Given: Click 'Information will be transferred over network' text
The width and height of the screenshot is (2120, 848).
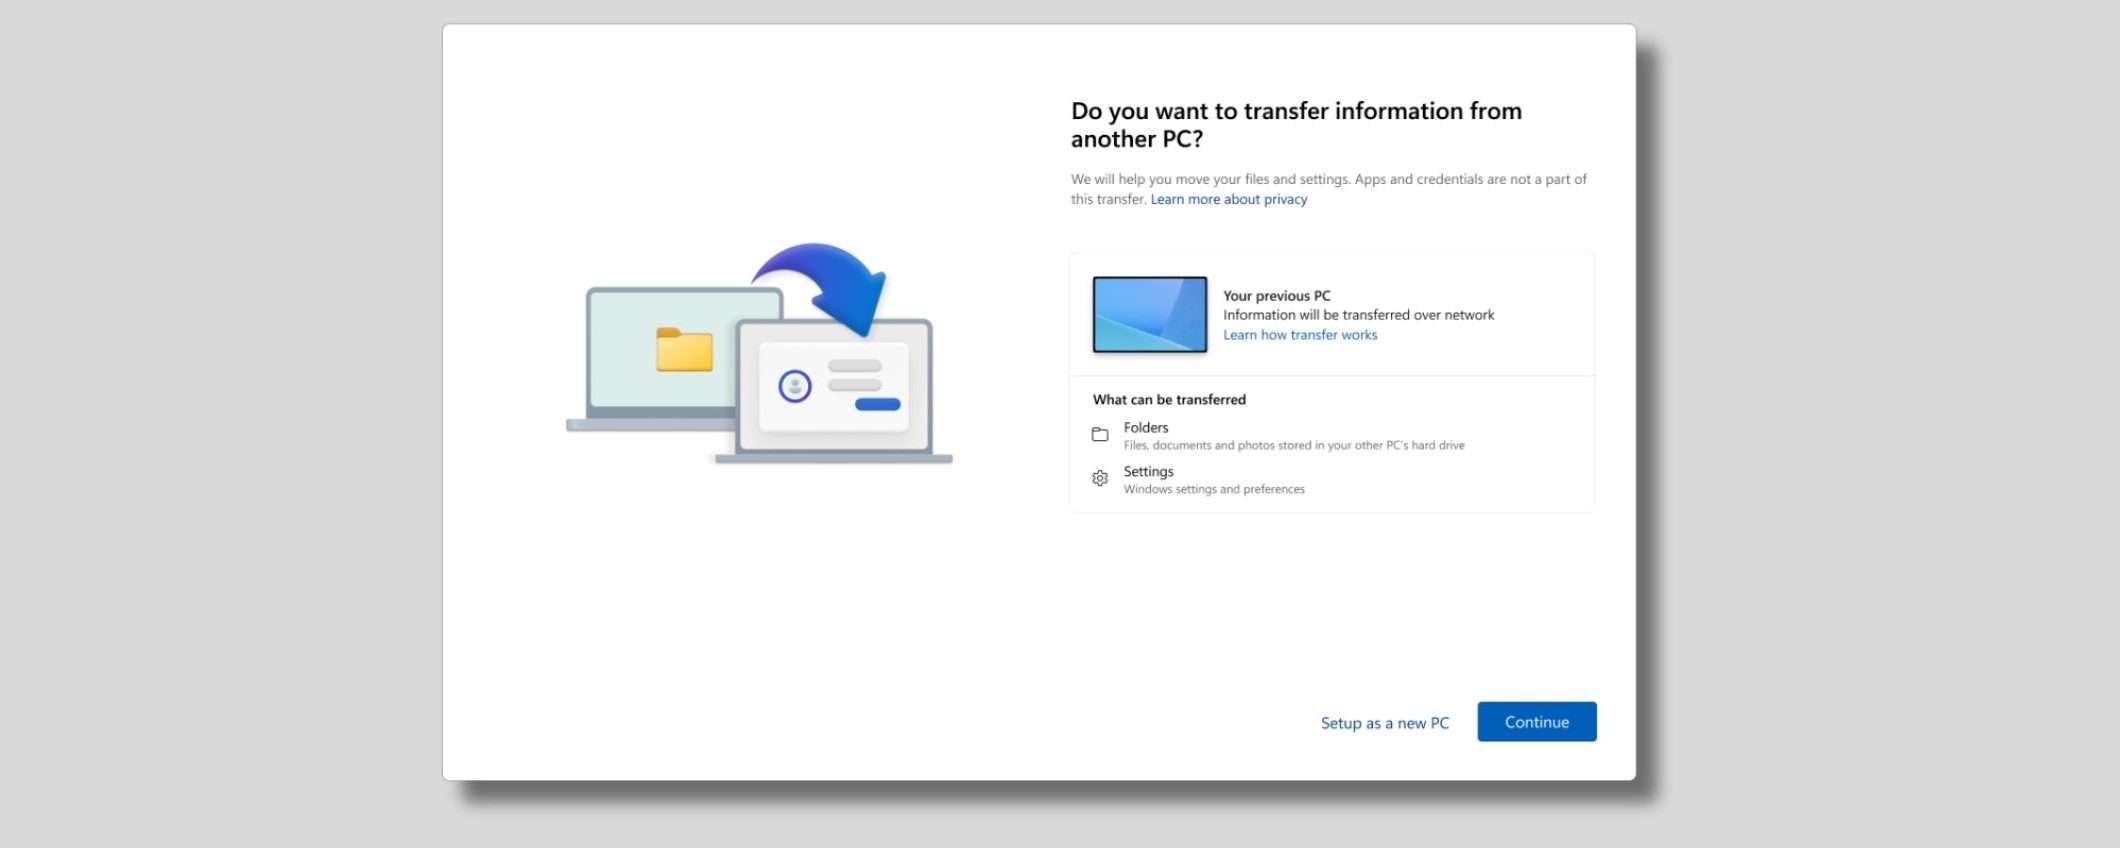Looking at the screenshot, I should [x=1358, y=315].
